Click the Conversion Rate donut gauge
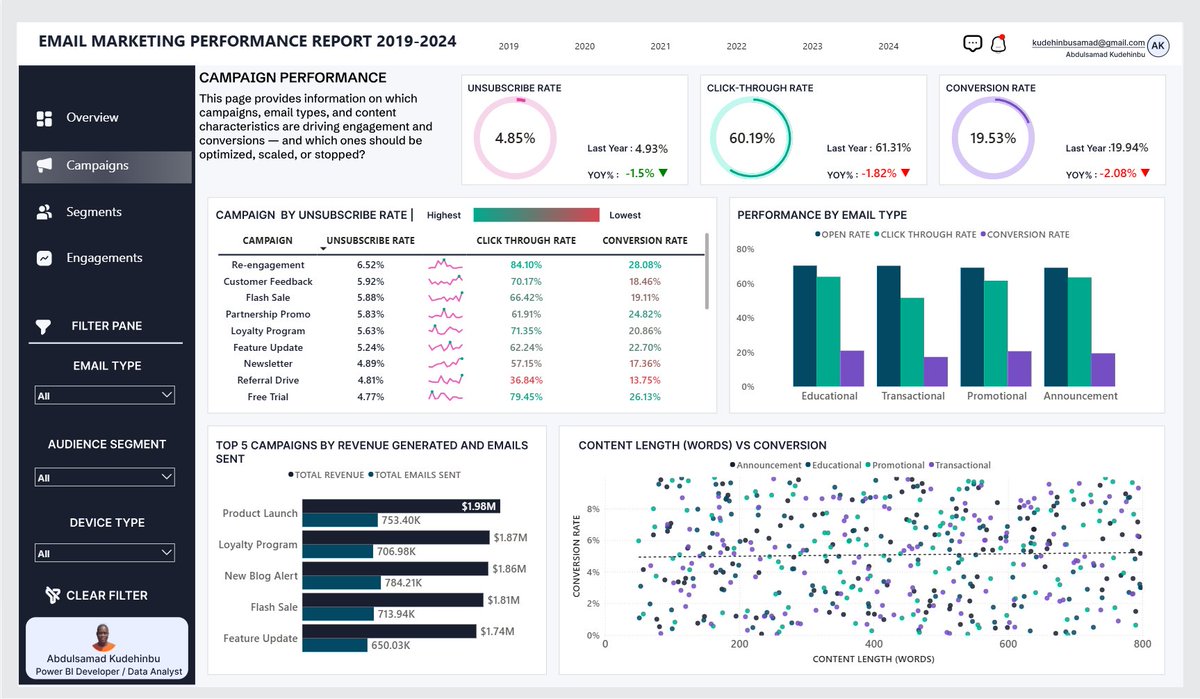Screen dimensions: 1200x699 [992, 138]
